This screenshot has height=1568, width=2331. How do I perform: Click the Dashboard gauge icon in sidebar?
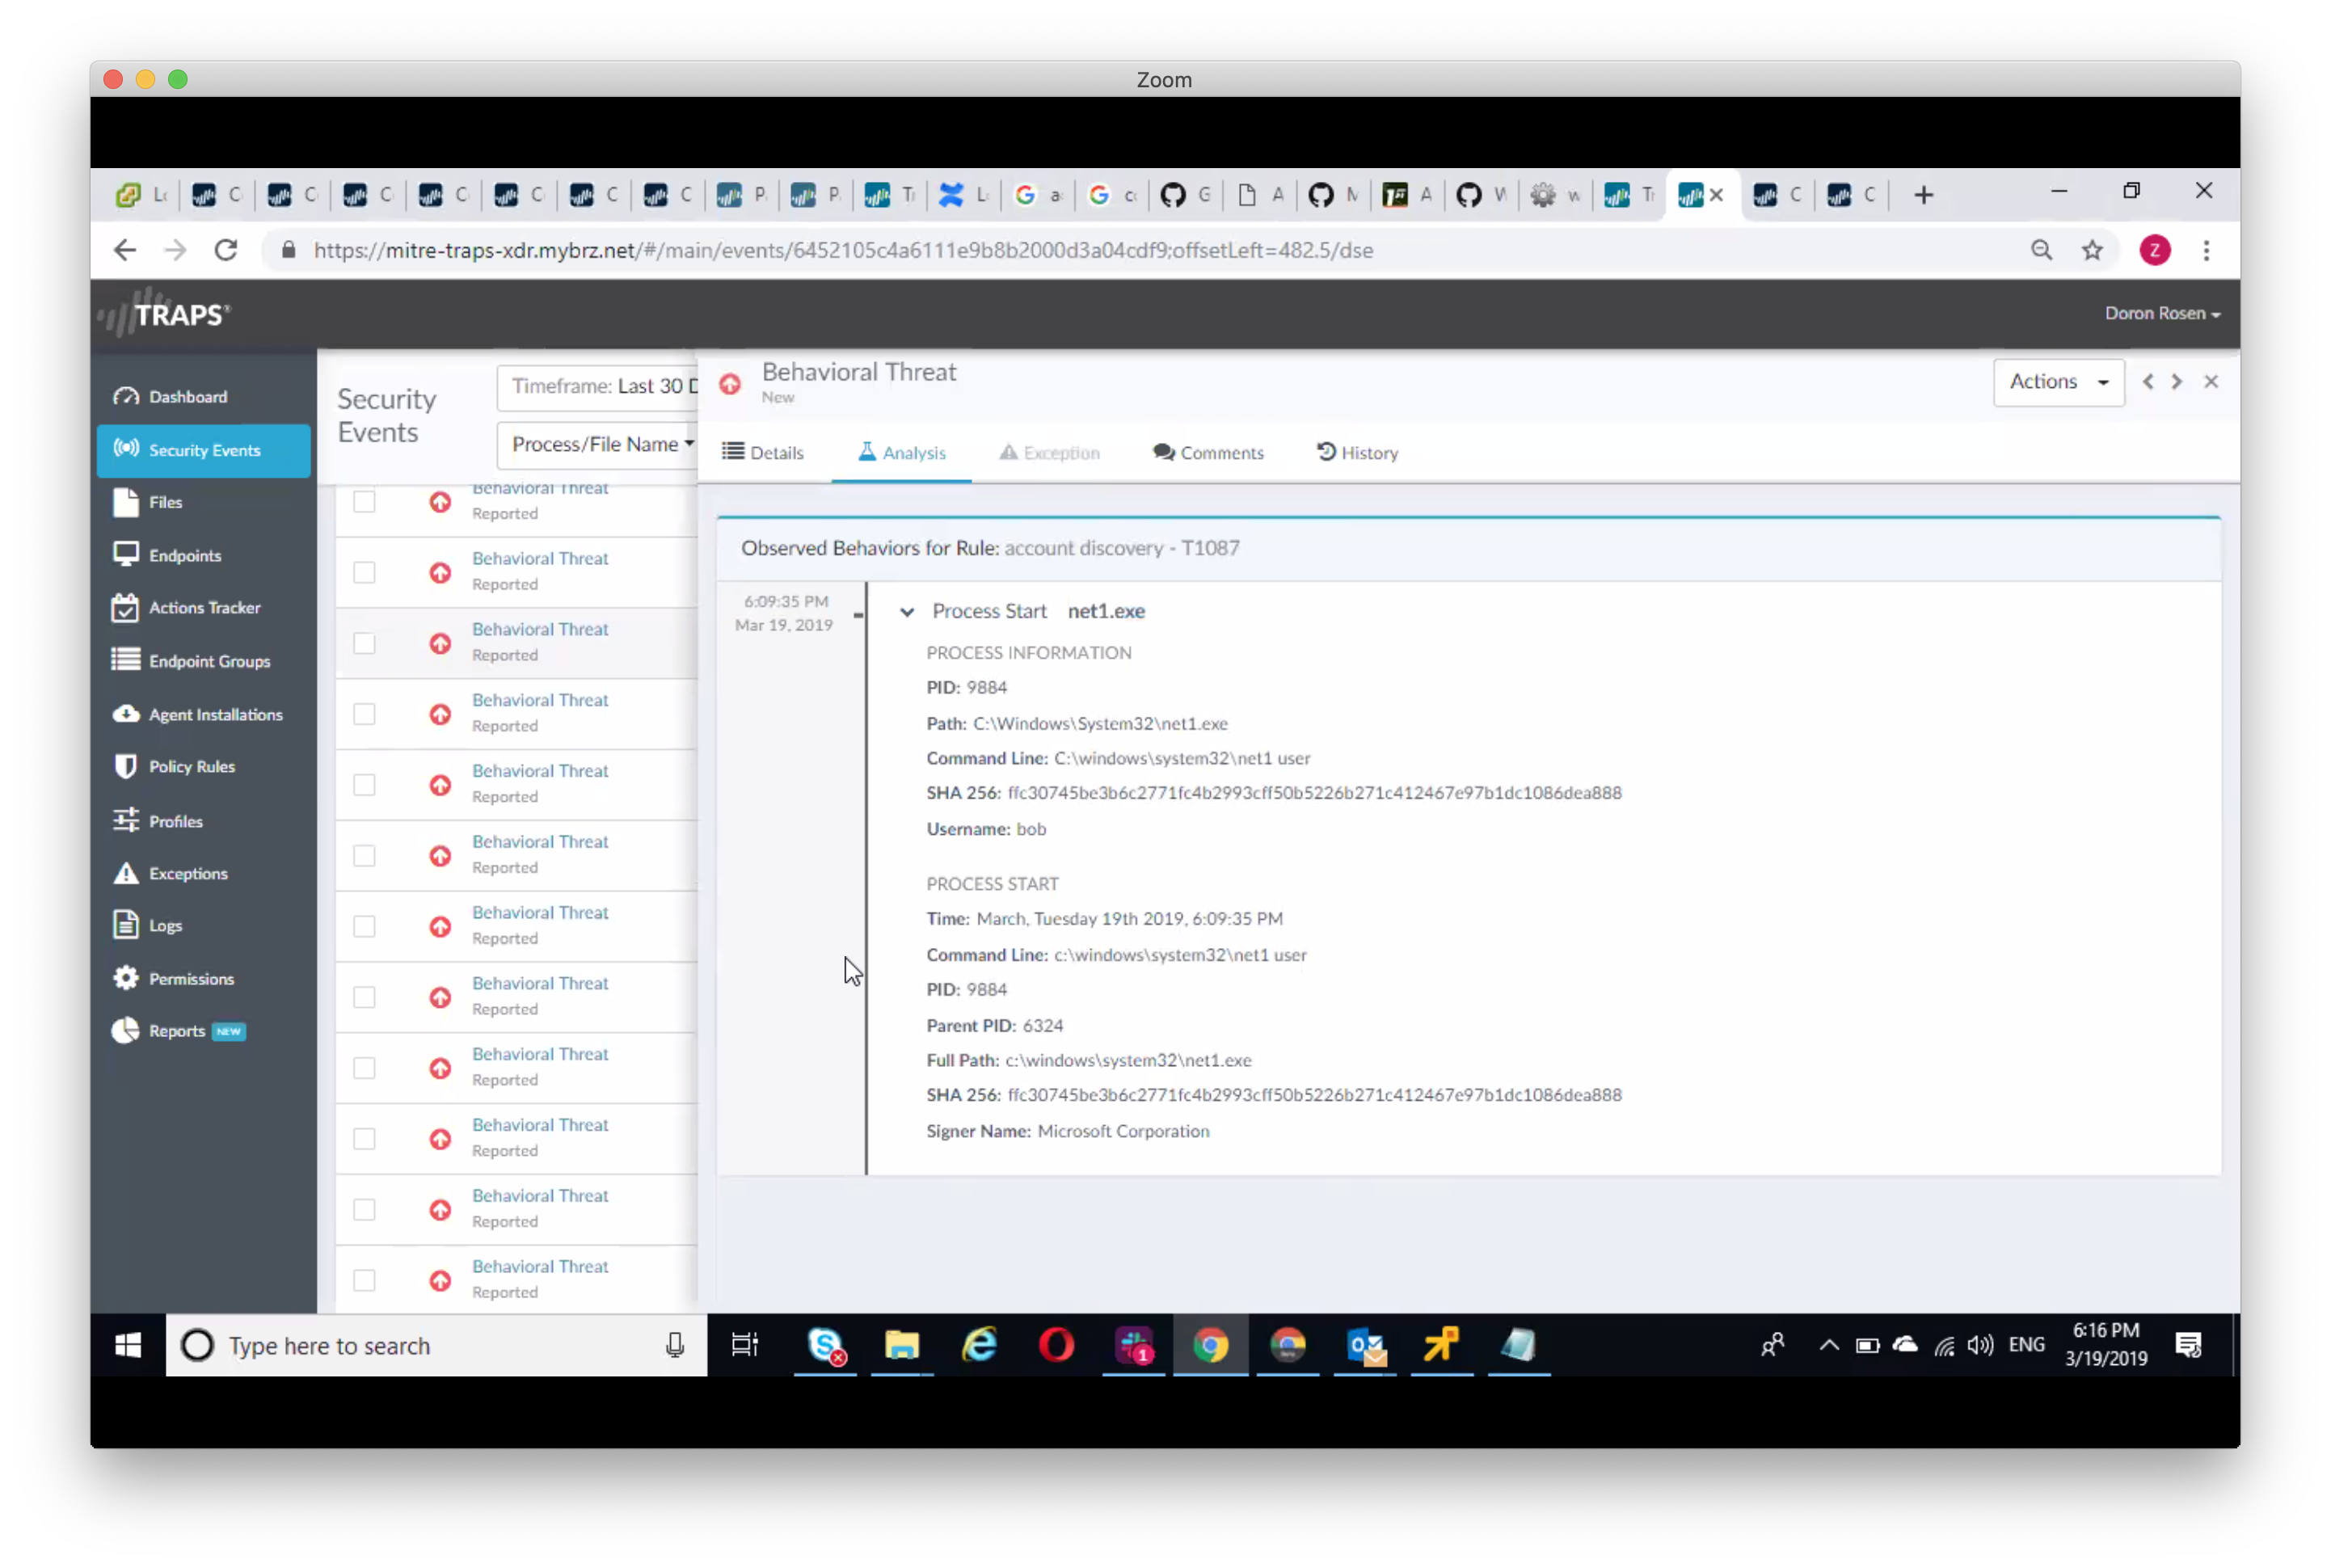126,397
